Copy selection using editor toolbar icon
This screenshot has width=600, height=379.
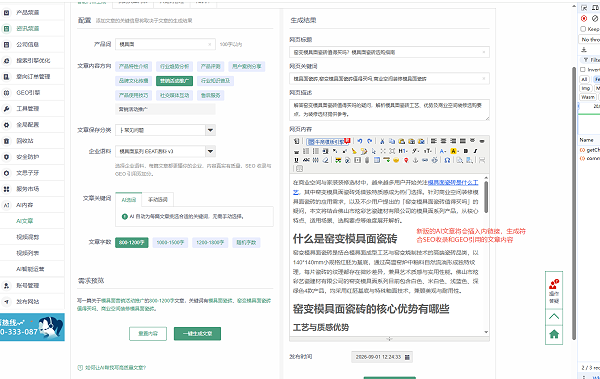392,141
